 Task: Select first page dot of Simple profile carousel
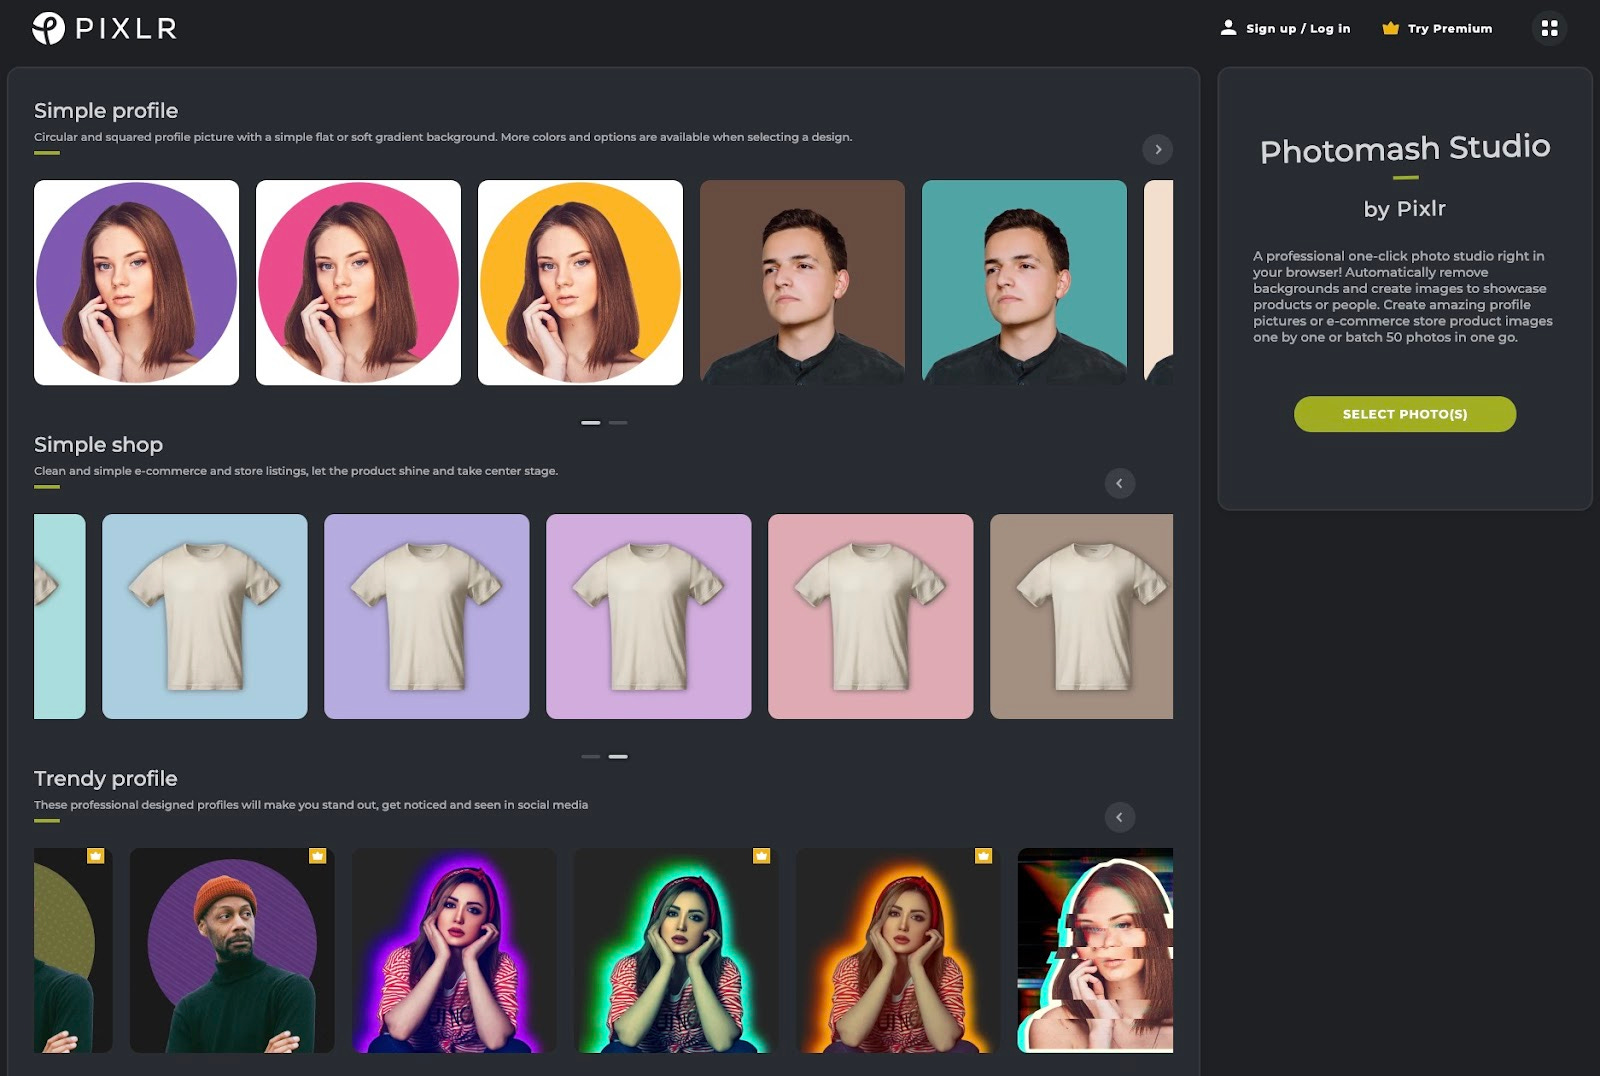tap(591, 423)
